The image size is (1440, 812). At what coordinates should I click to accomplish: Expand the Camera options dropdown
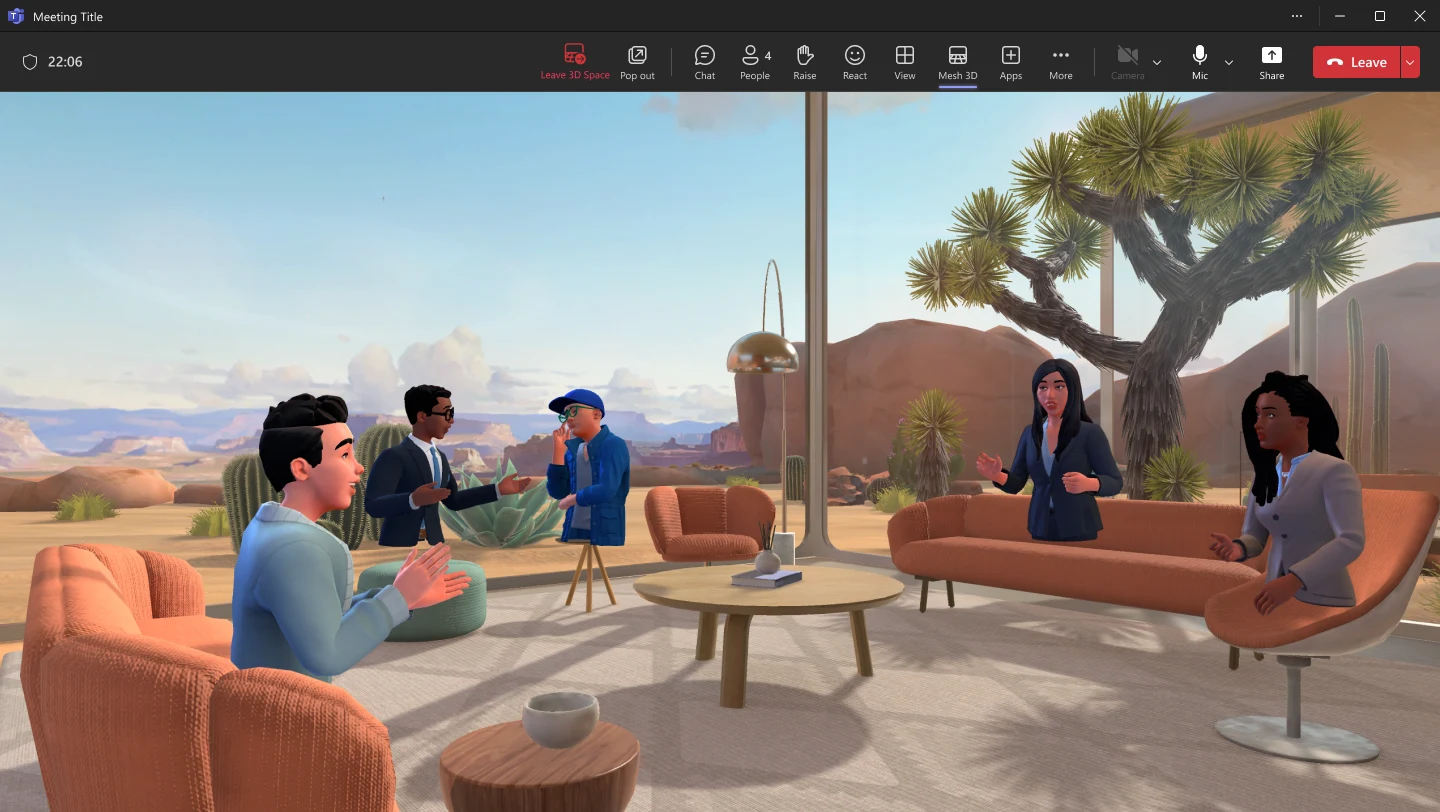point(1157,62)
